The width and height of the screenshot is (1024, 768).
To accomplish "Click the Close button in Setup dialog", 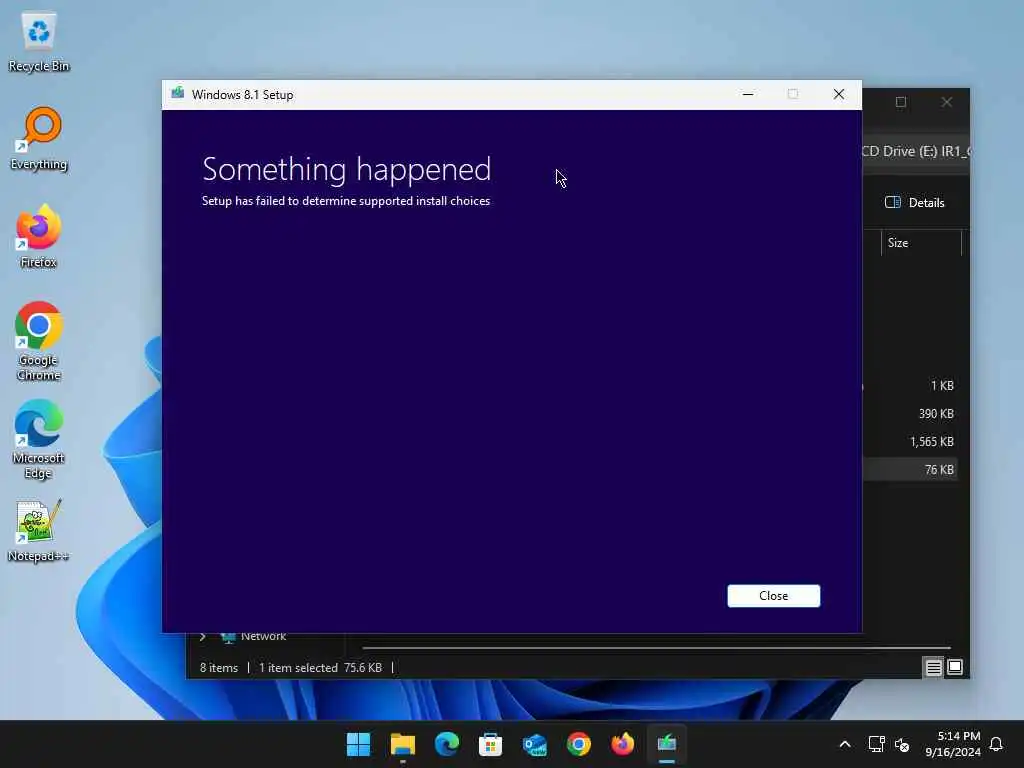I will 773,596.
